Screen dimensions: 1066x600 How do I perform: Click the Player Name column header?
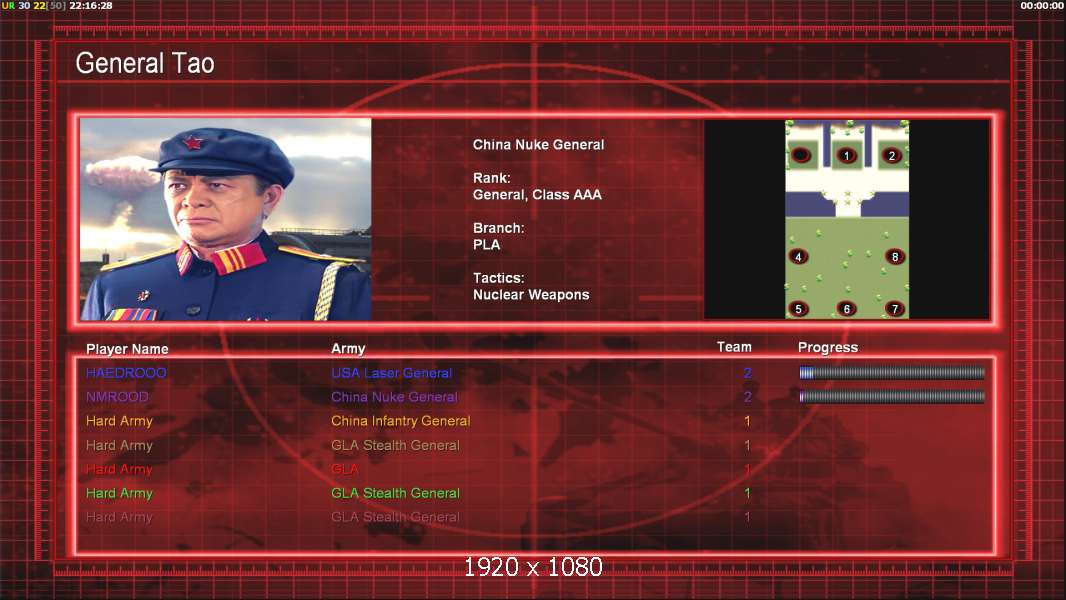coord(127,349)
